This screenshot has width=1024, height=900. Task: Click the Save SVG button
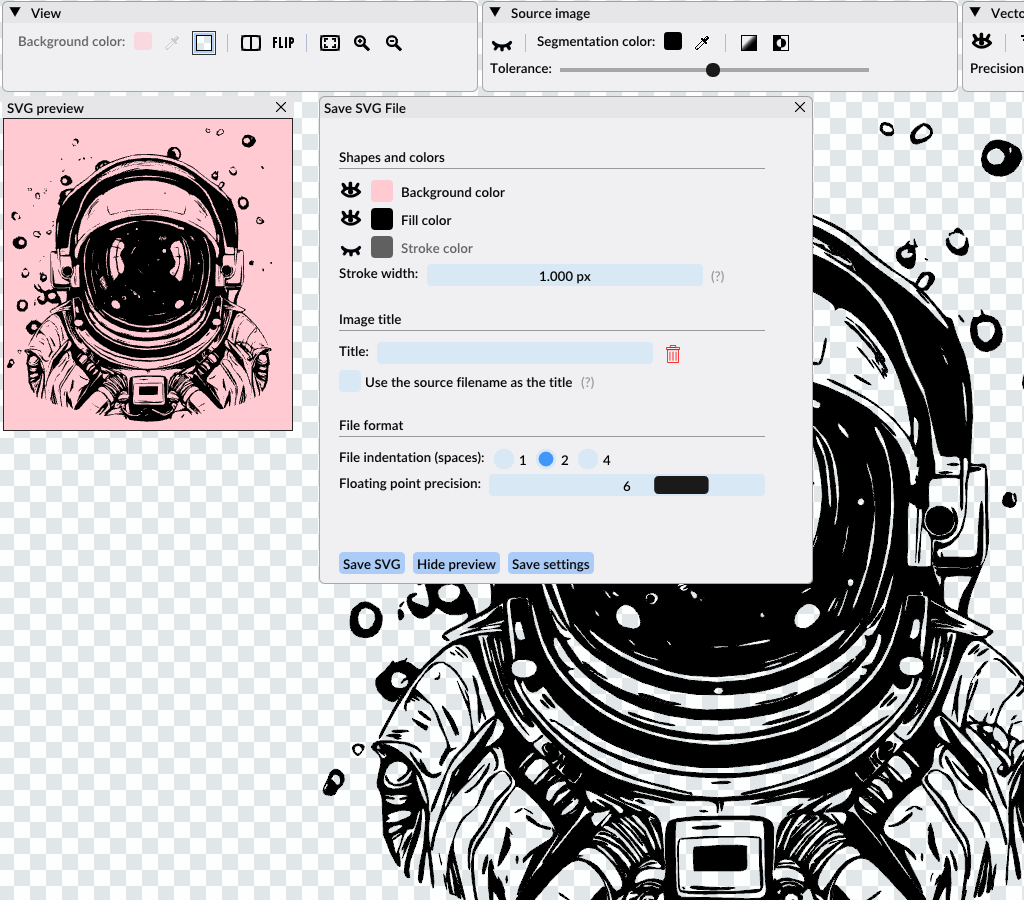[371, 564]
